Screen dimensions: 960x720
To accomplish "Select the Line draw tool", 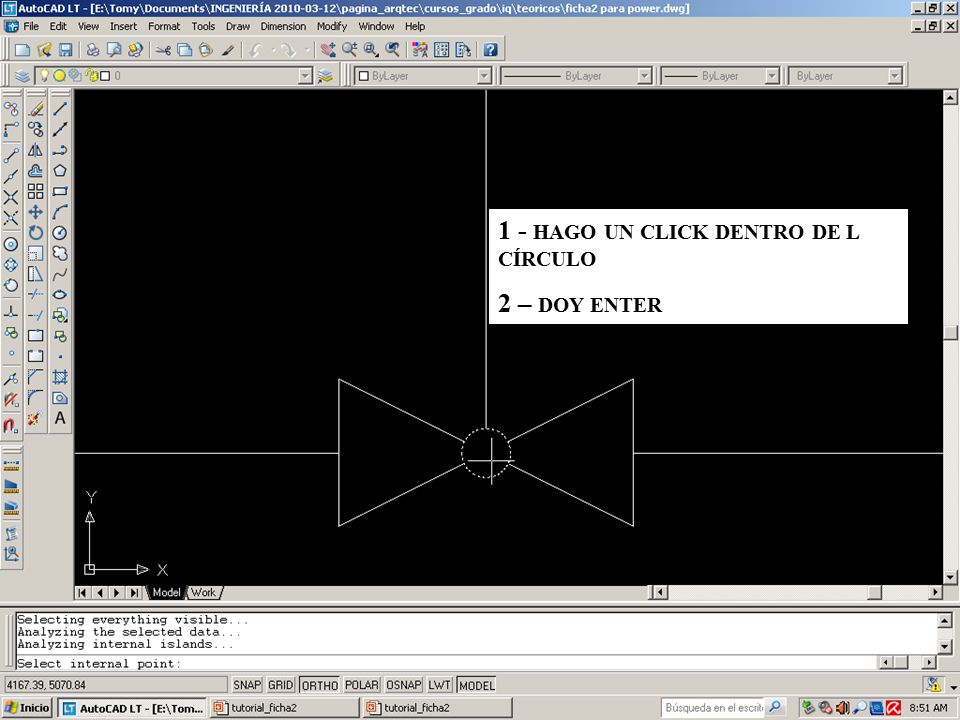I will [x=60, y=109].
